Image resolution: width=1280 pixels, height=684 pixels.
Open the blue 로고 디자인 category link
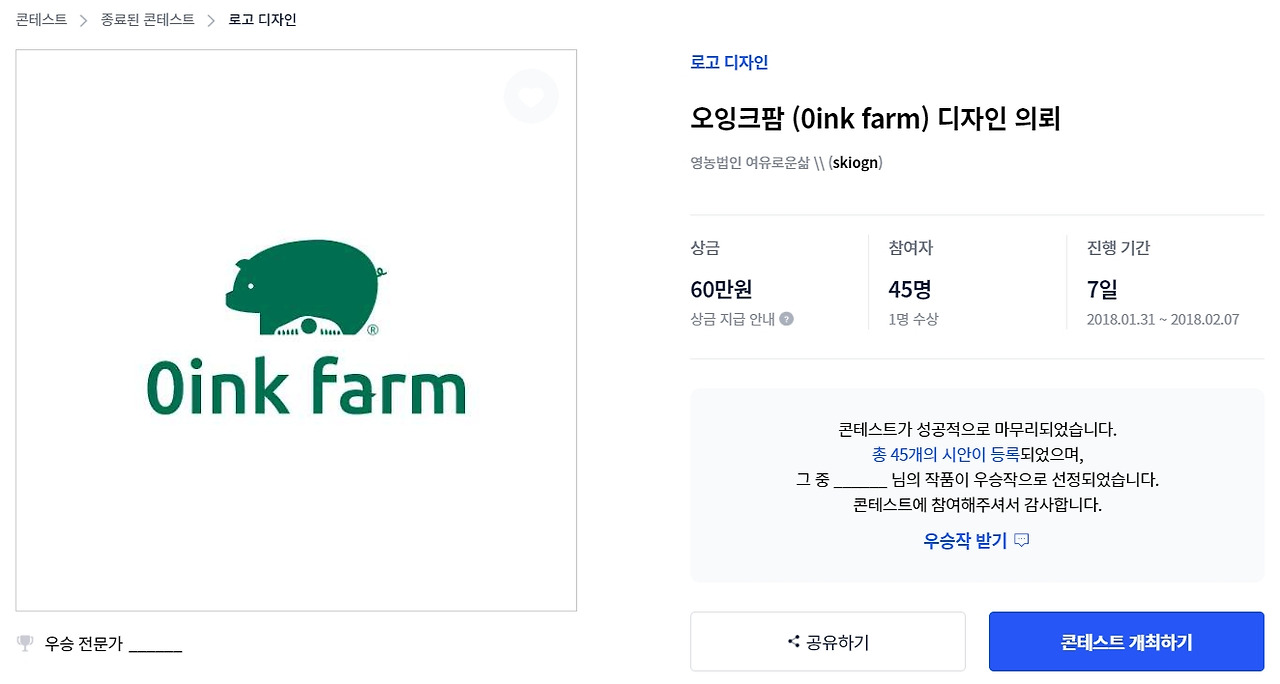point(729,62)
